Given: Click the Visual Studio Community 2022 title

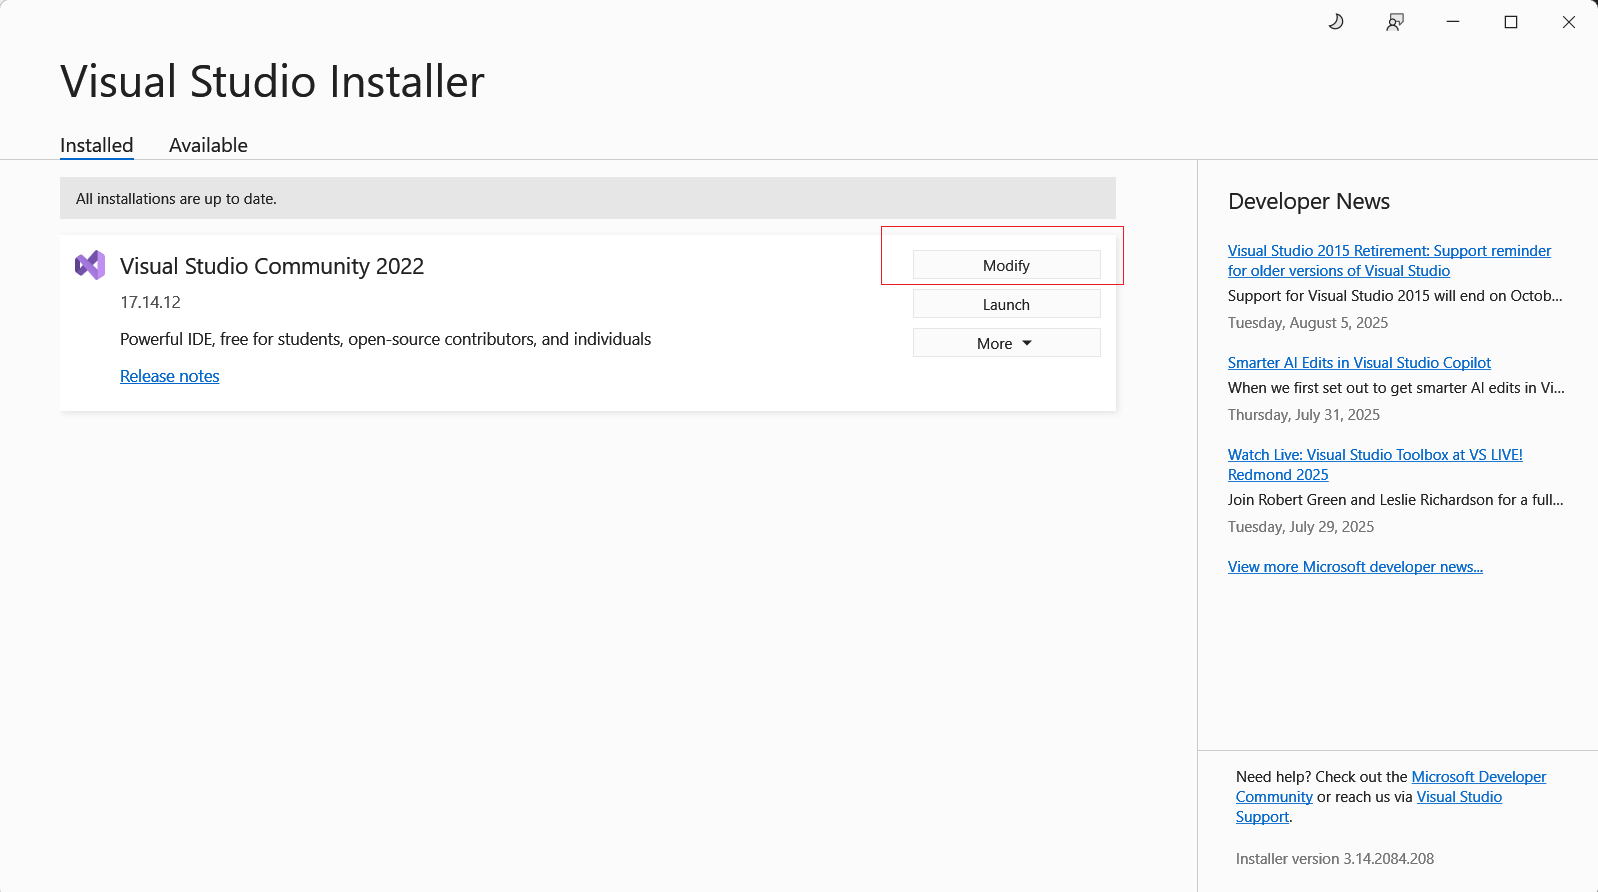Looking at the screenshot, I should click(x=272, y=266).
